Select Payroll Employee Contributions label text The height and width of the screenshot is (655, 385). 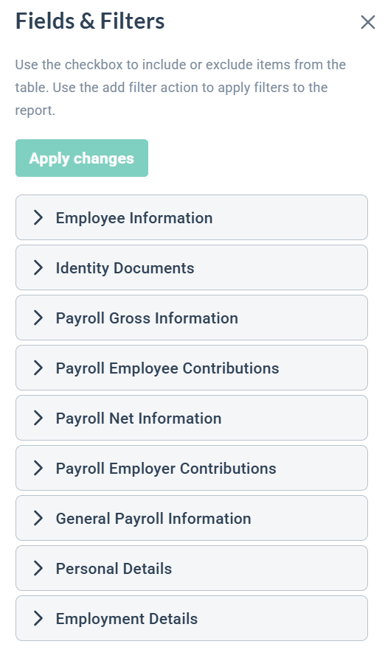pos(167,368)
